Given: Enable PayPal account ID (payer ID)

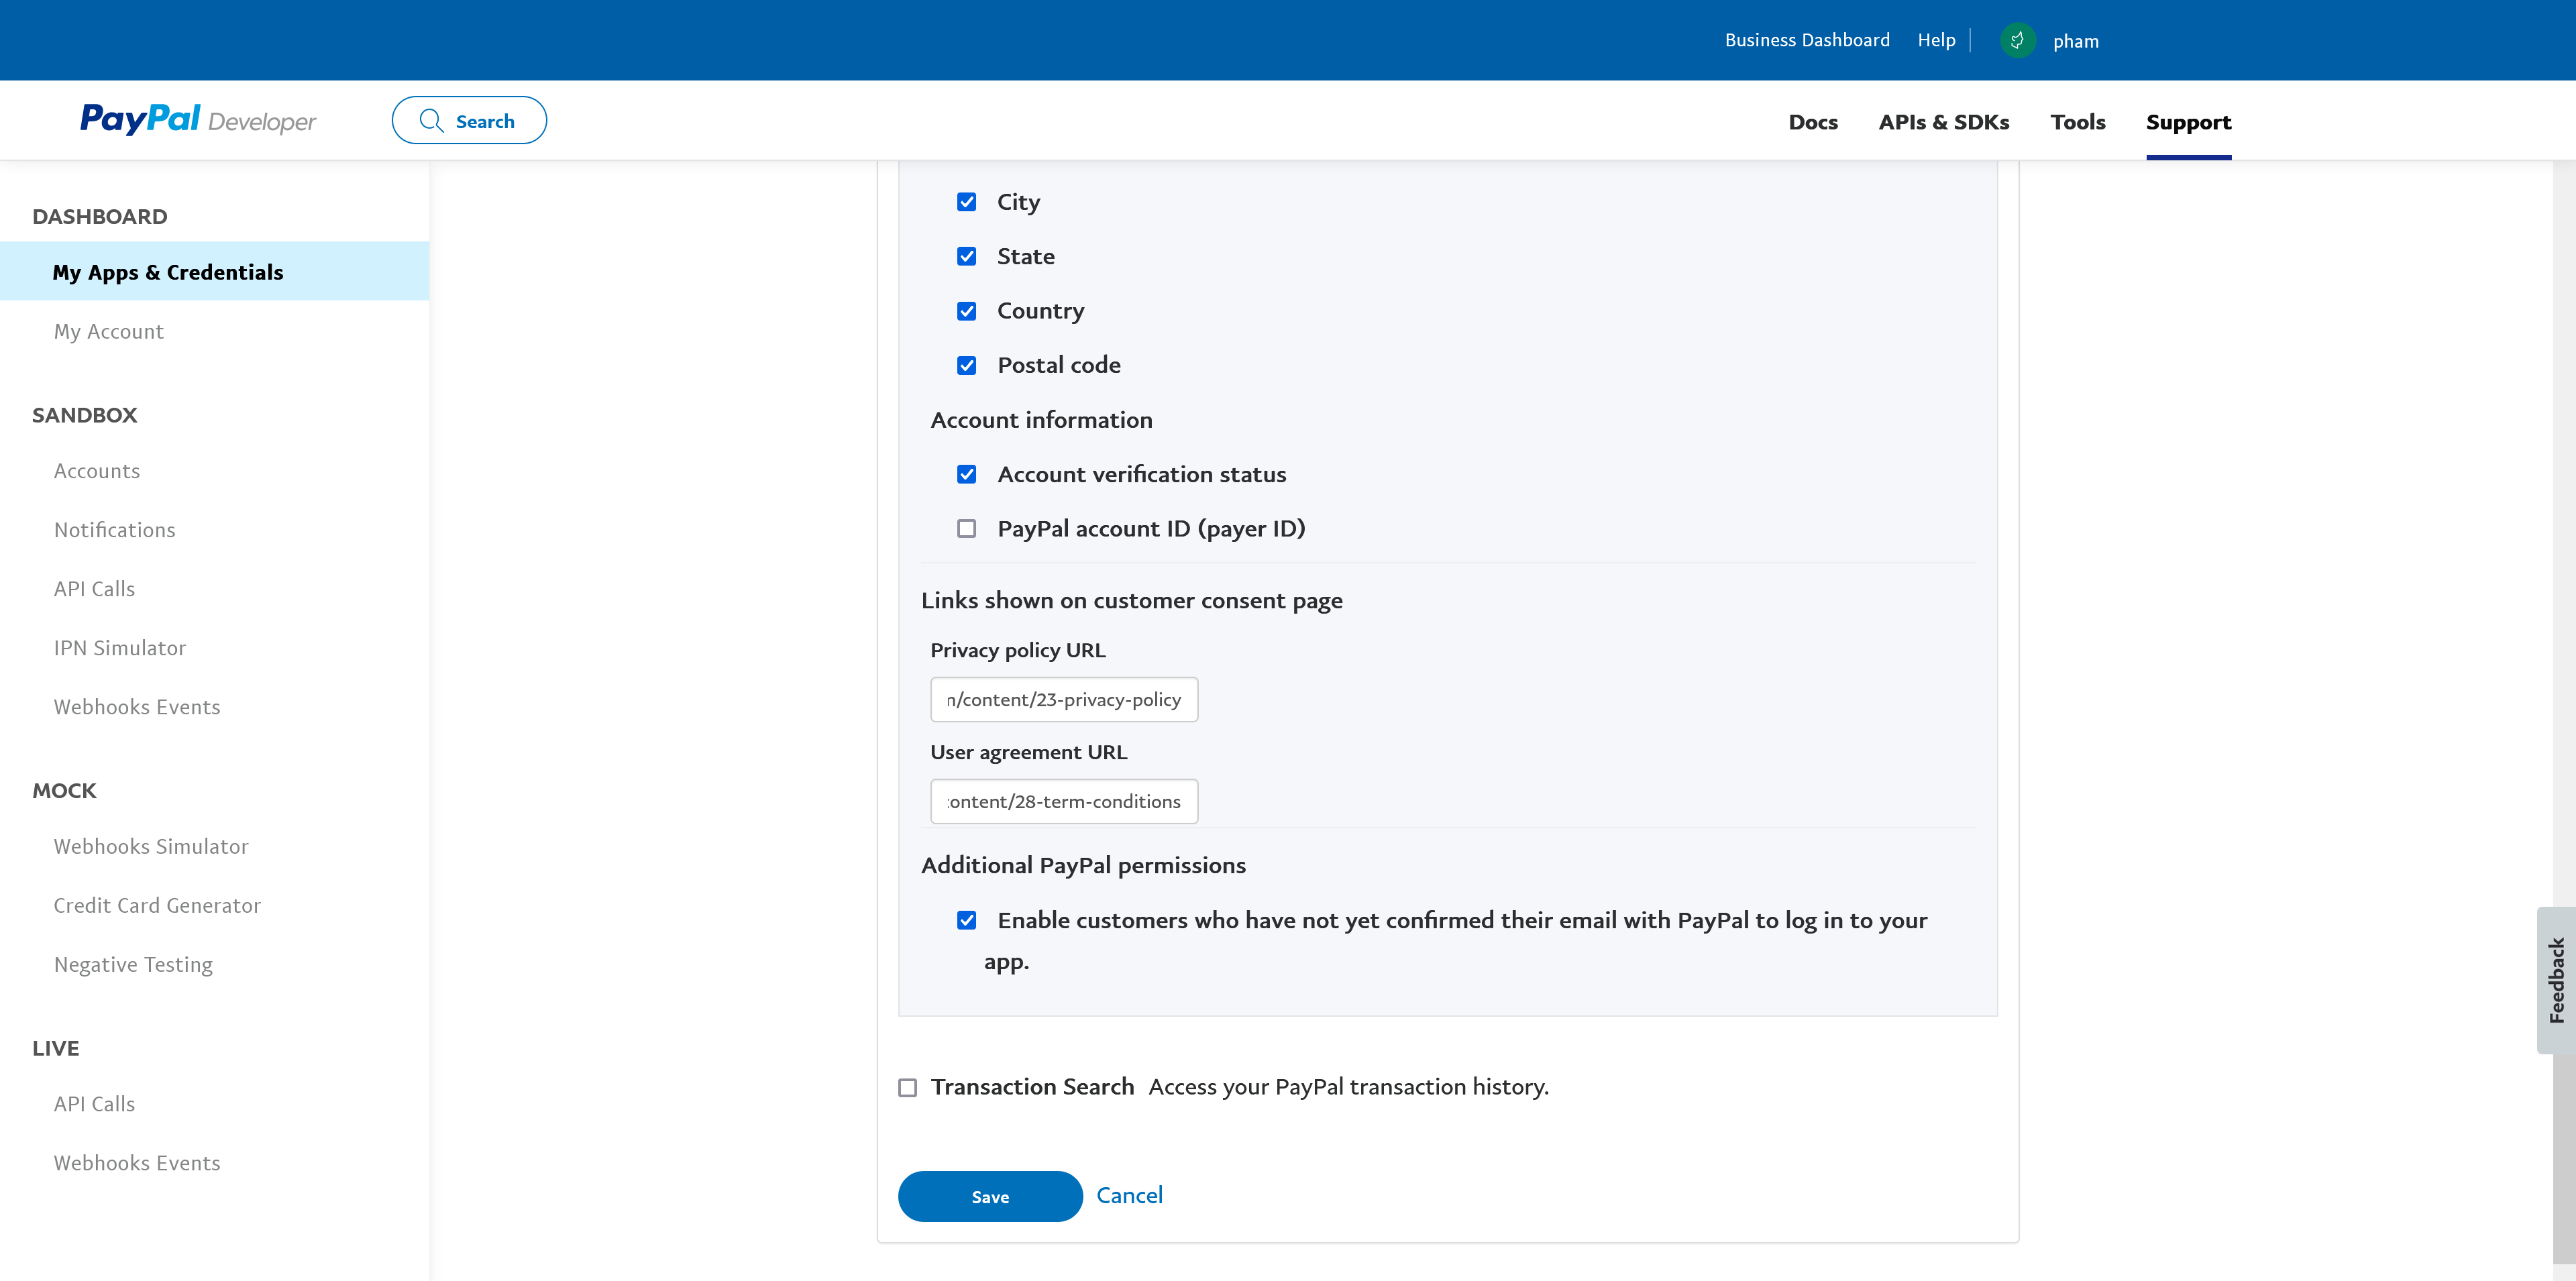Looking at the screenshot, I should (x=966, y=528).
